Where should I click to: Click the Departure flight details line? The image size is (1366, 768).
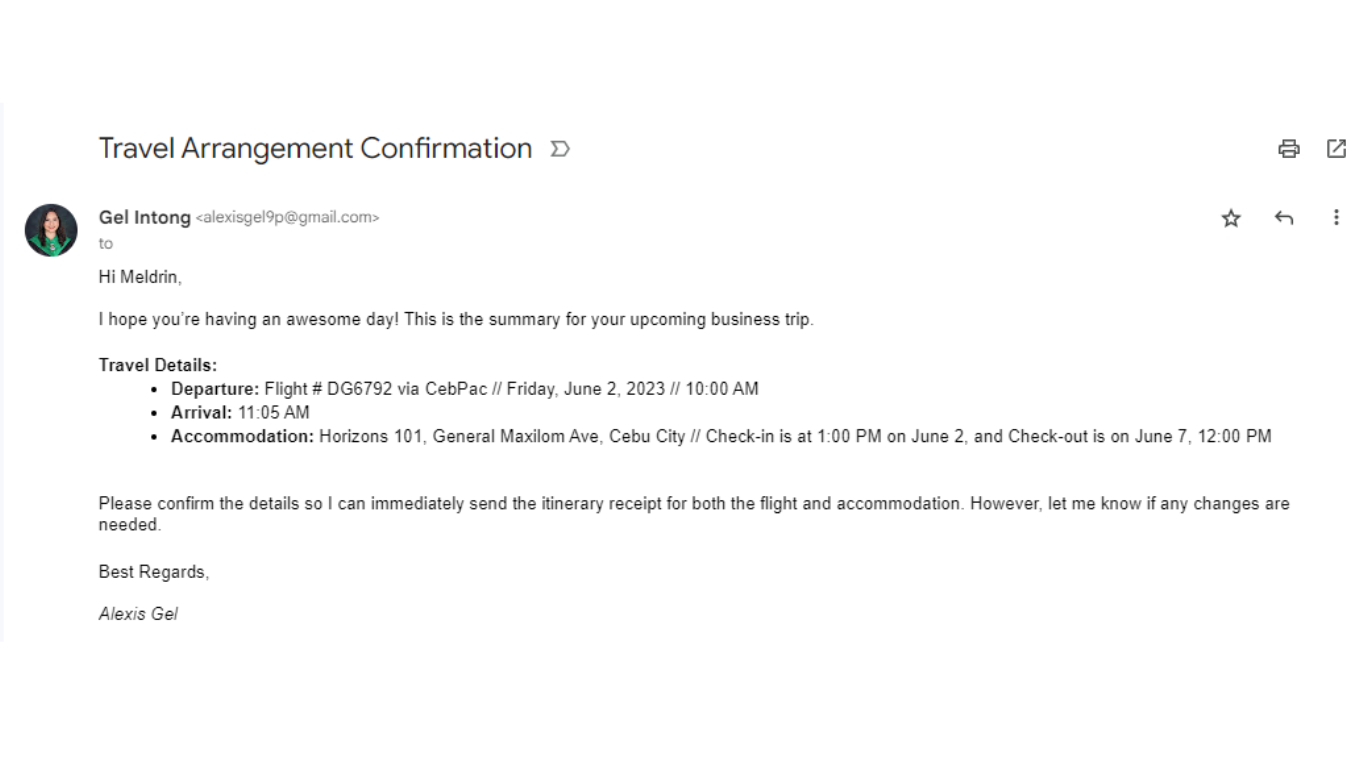(x=464, y=389)
